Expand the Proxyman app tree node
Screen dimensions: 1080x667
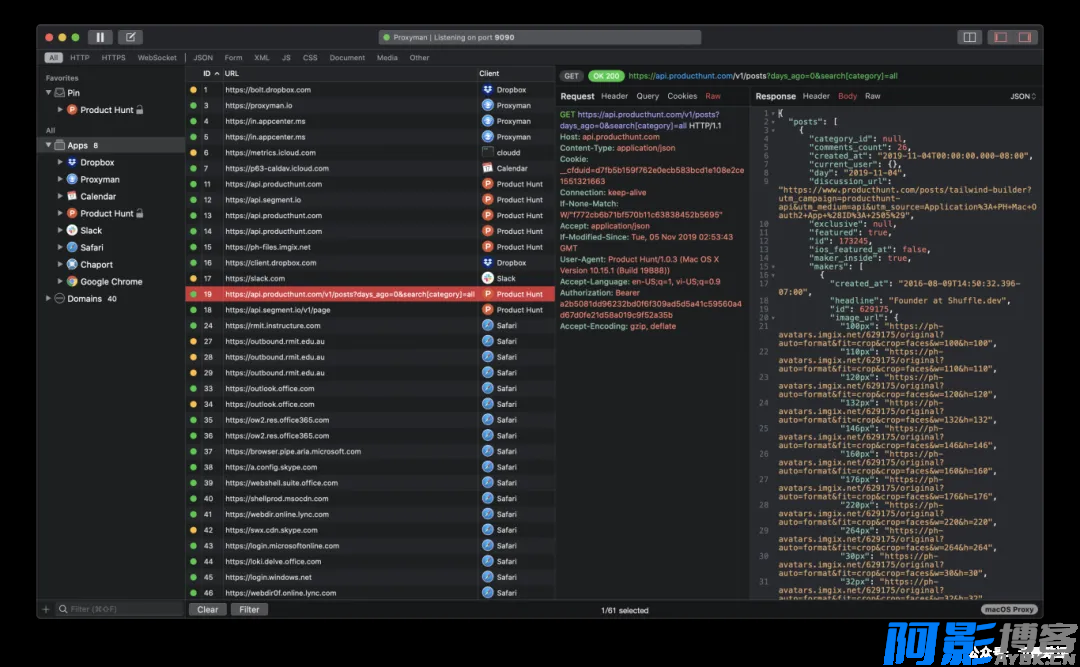coord(60,179)
